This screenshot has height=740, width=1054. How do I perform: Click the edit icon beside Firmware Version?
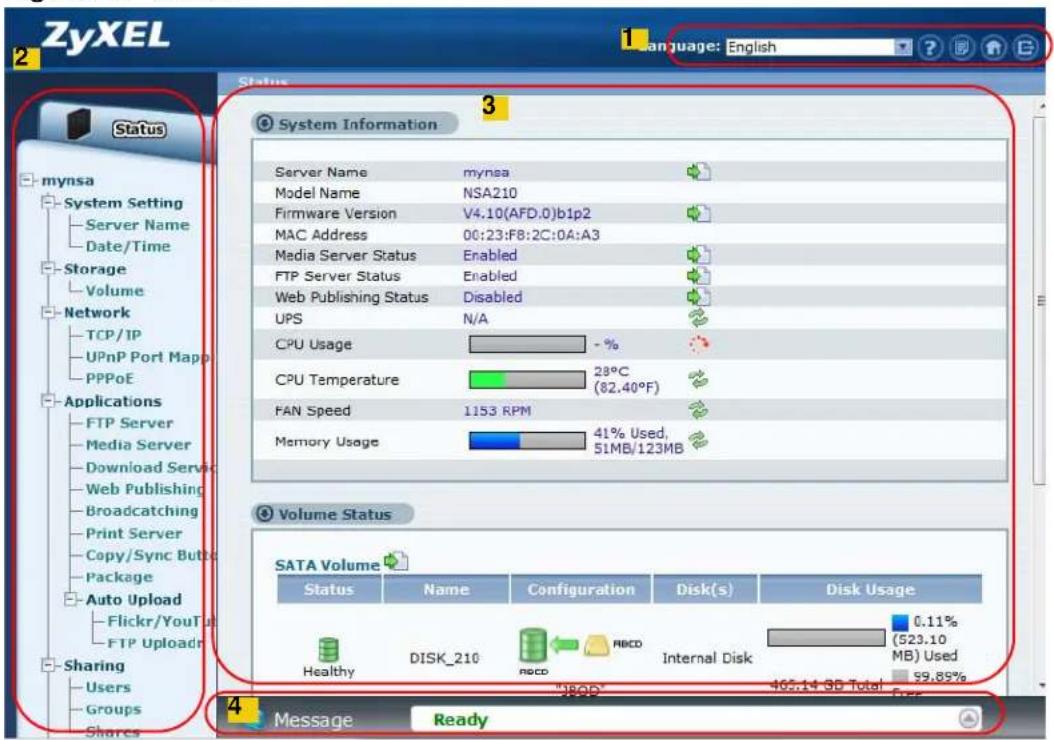pos(698,214)
